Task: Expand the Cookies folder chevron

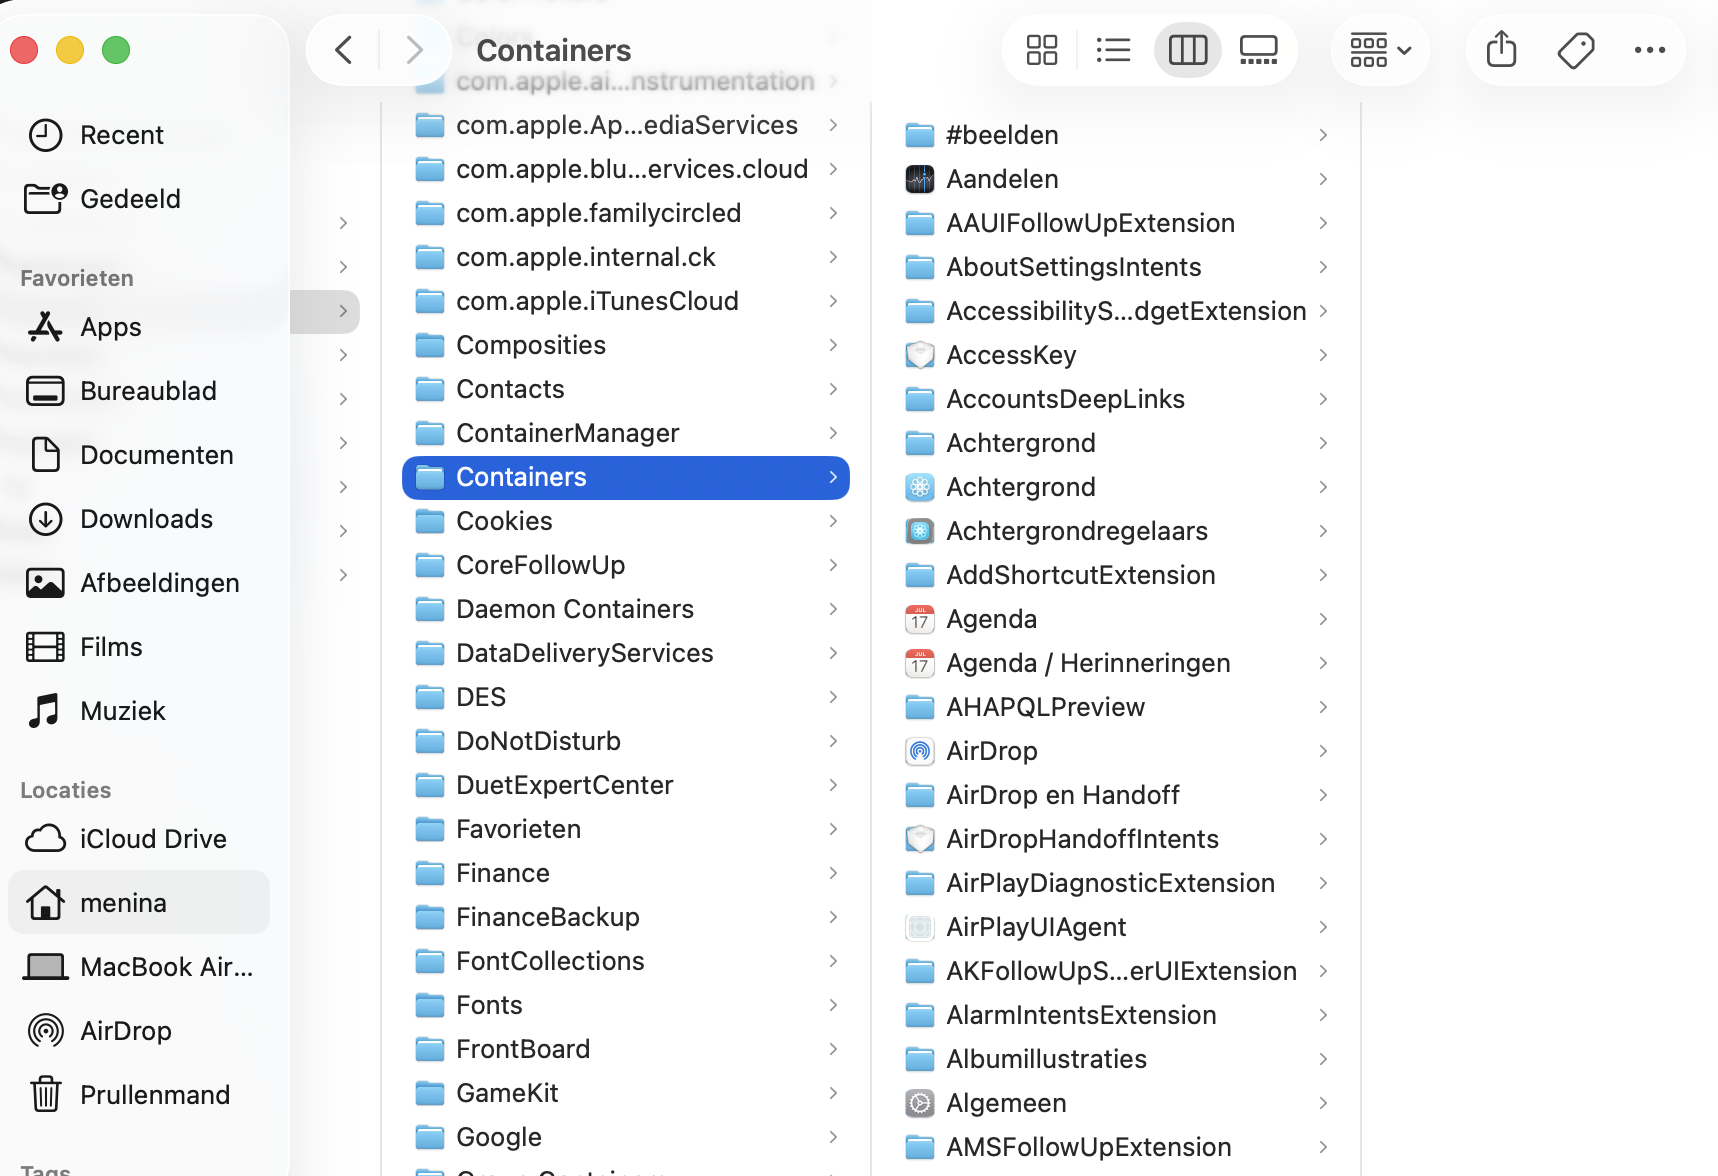Action: coord(833,521)
